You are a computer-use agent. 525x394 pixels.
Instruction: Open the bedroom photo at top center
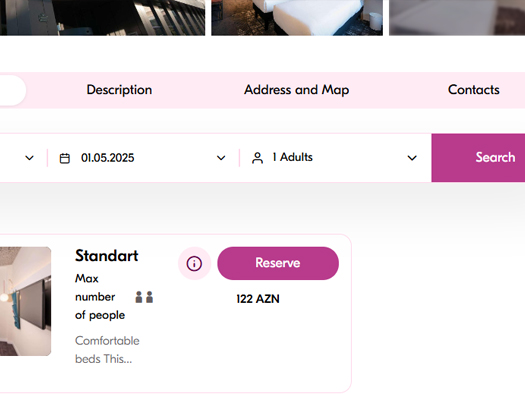click(x=297, y=17)
